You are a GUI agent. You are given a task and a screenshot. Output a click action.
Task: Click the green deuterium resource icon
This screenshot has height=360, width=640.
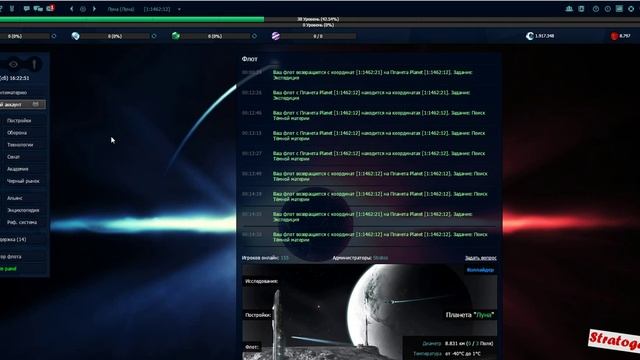pyautogui.click(x=176, y=36)
